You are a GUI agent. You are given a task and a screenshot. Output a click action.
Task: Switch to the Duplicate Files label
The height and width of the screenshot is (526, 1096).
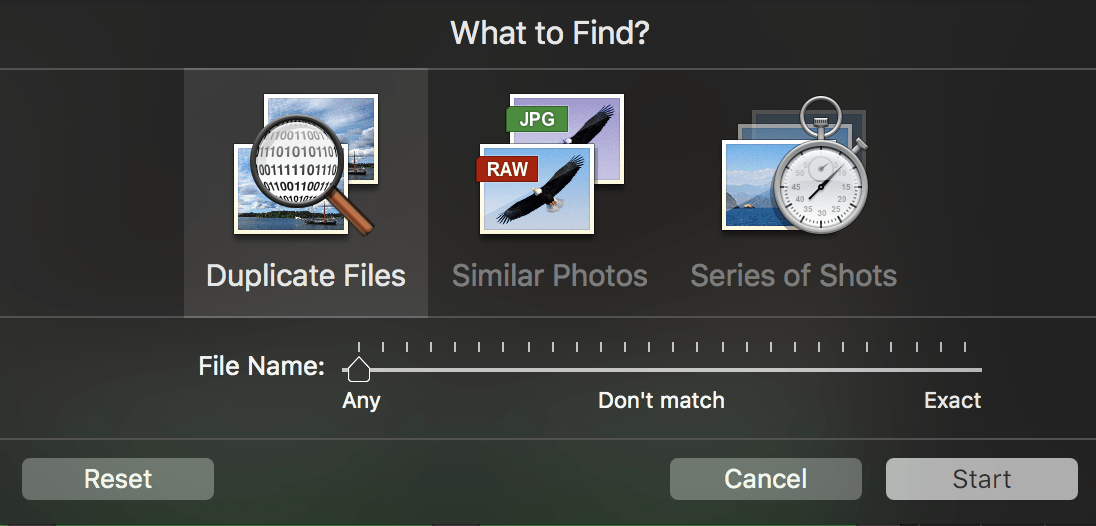[306, 276]
